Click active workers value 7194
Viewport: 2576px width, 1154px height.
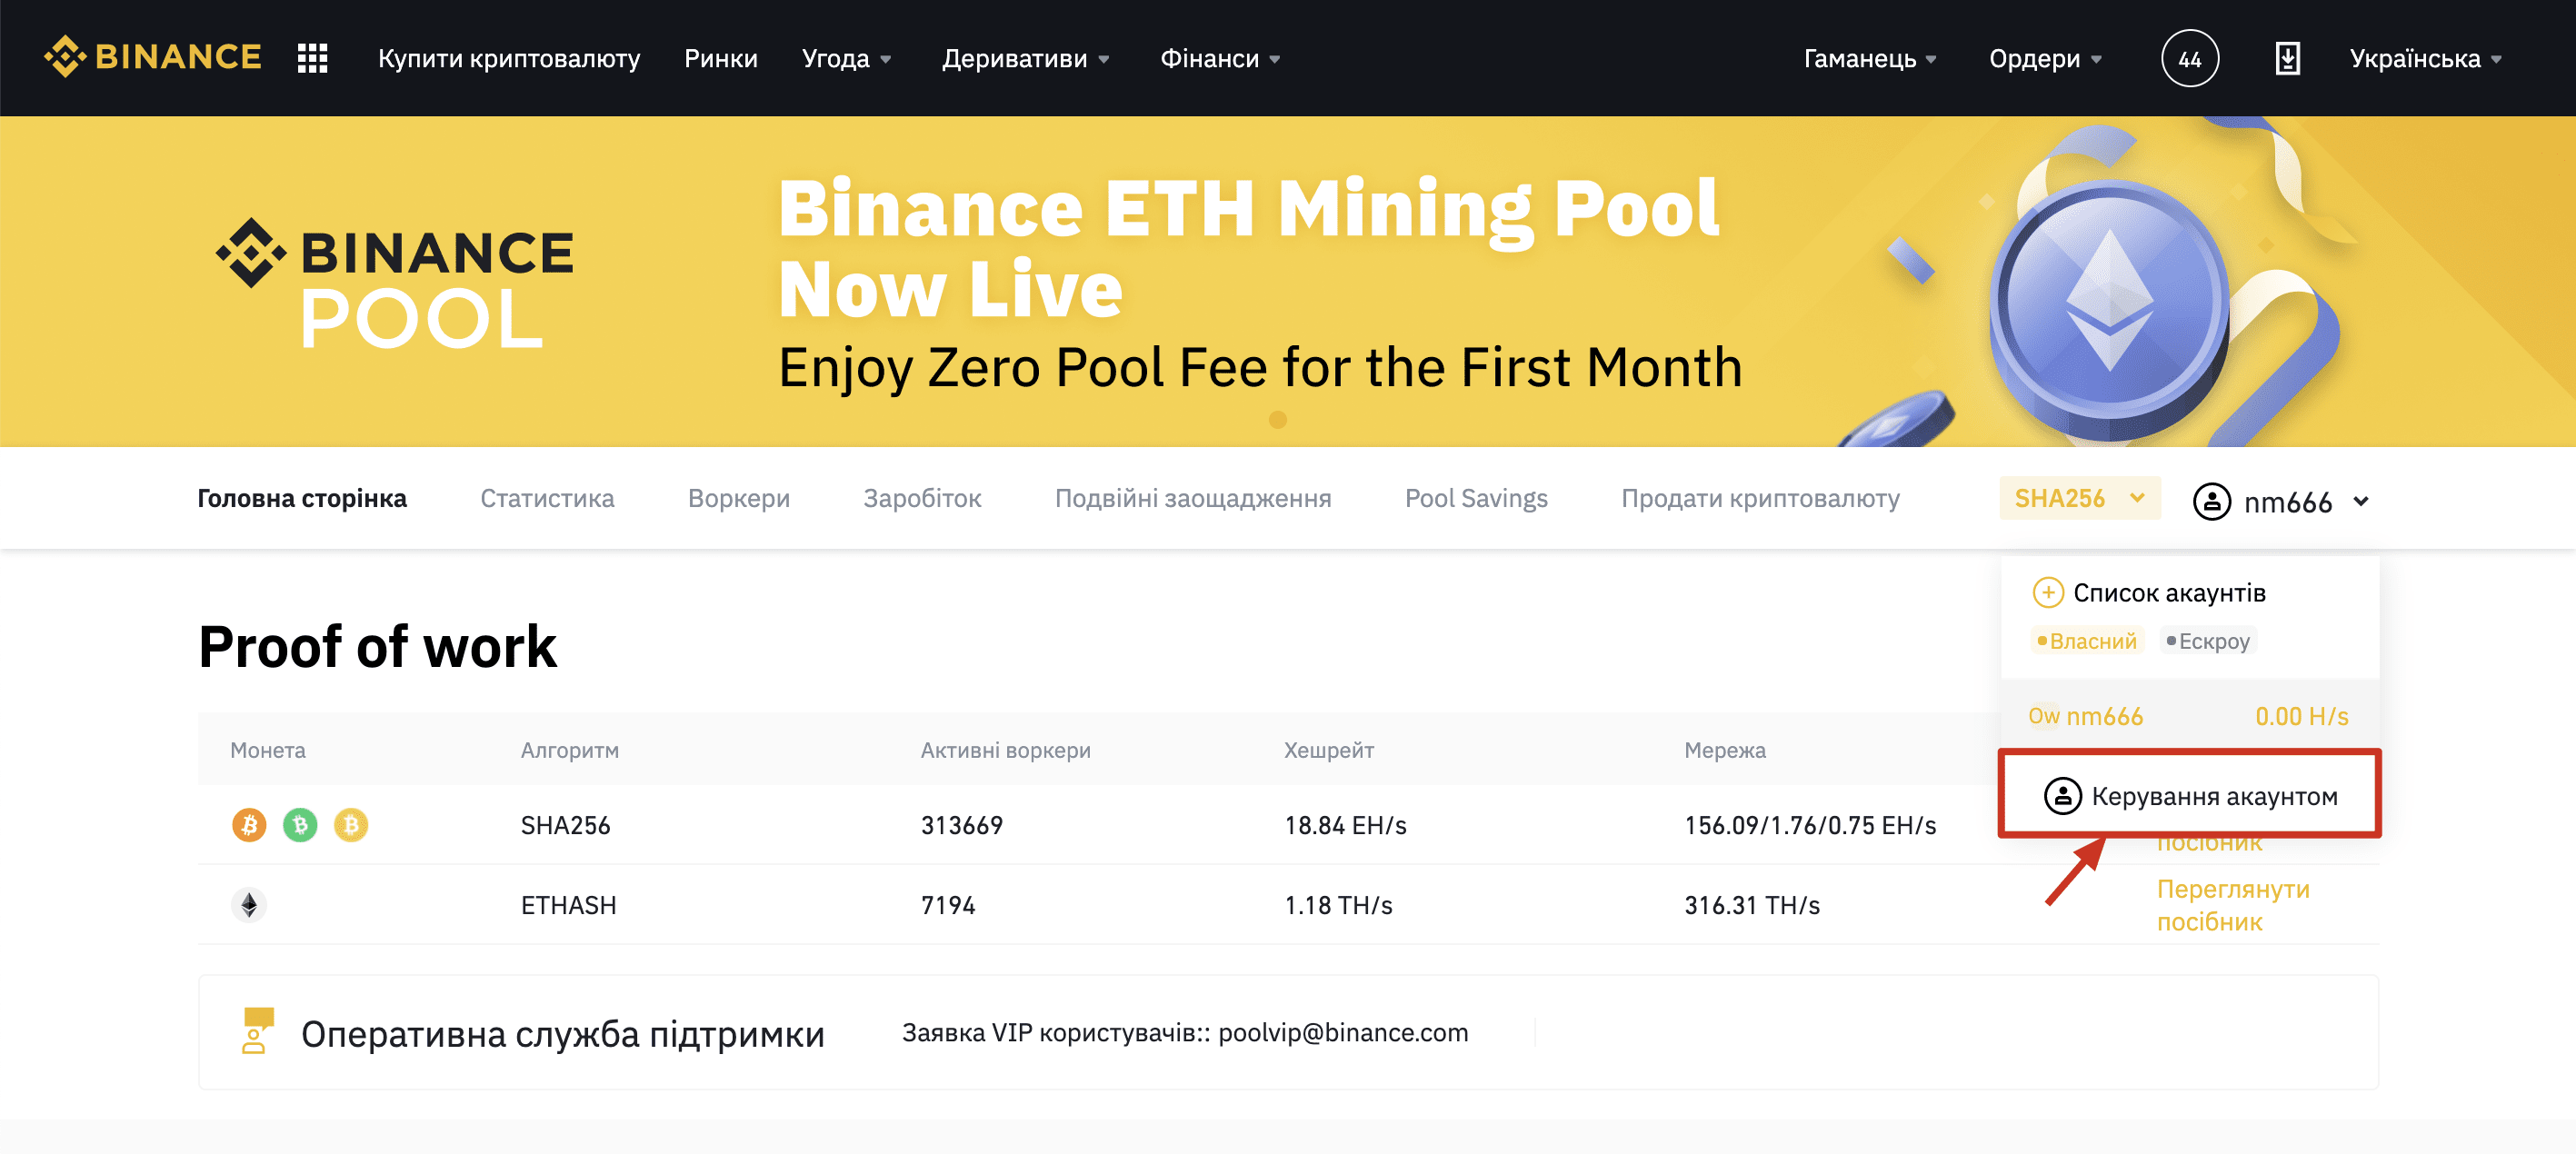coord(947,905)
